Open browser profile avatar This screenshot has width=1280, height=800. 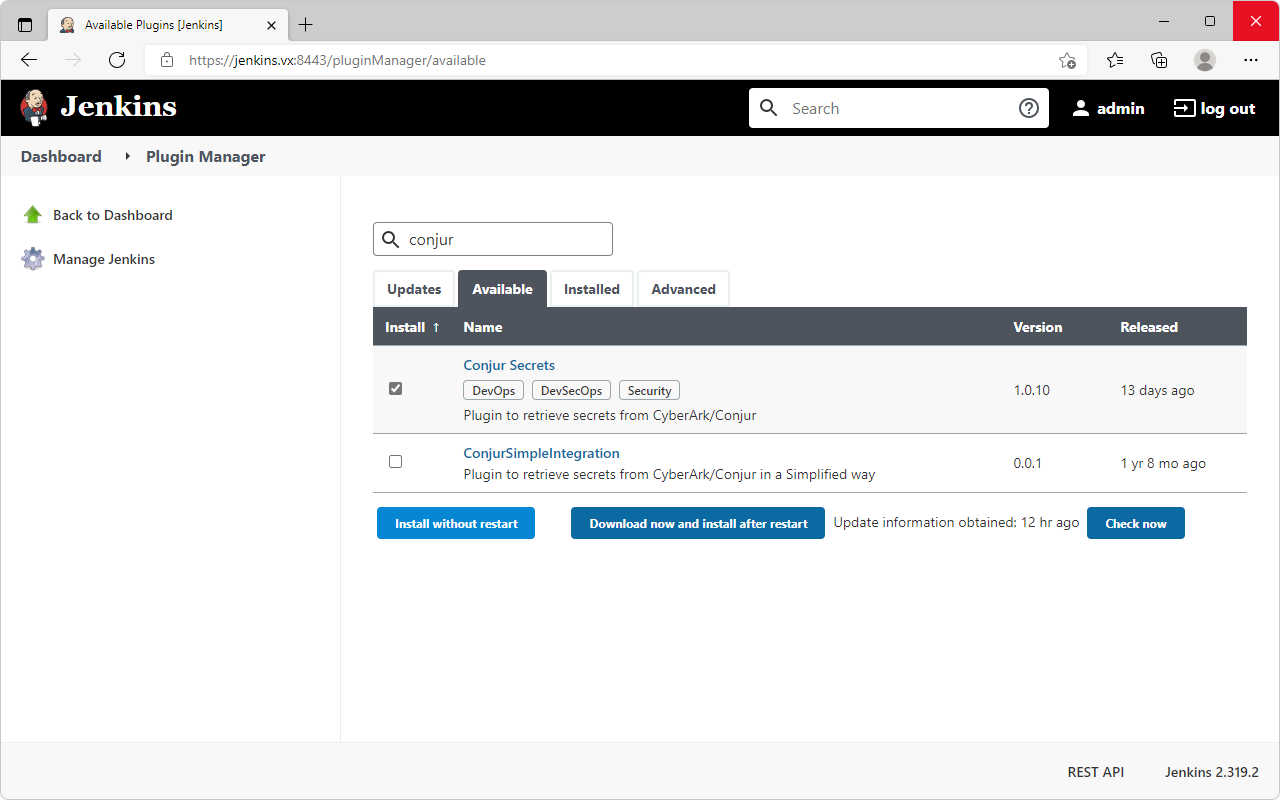(x=1205, y=60)
